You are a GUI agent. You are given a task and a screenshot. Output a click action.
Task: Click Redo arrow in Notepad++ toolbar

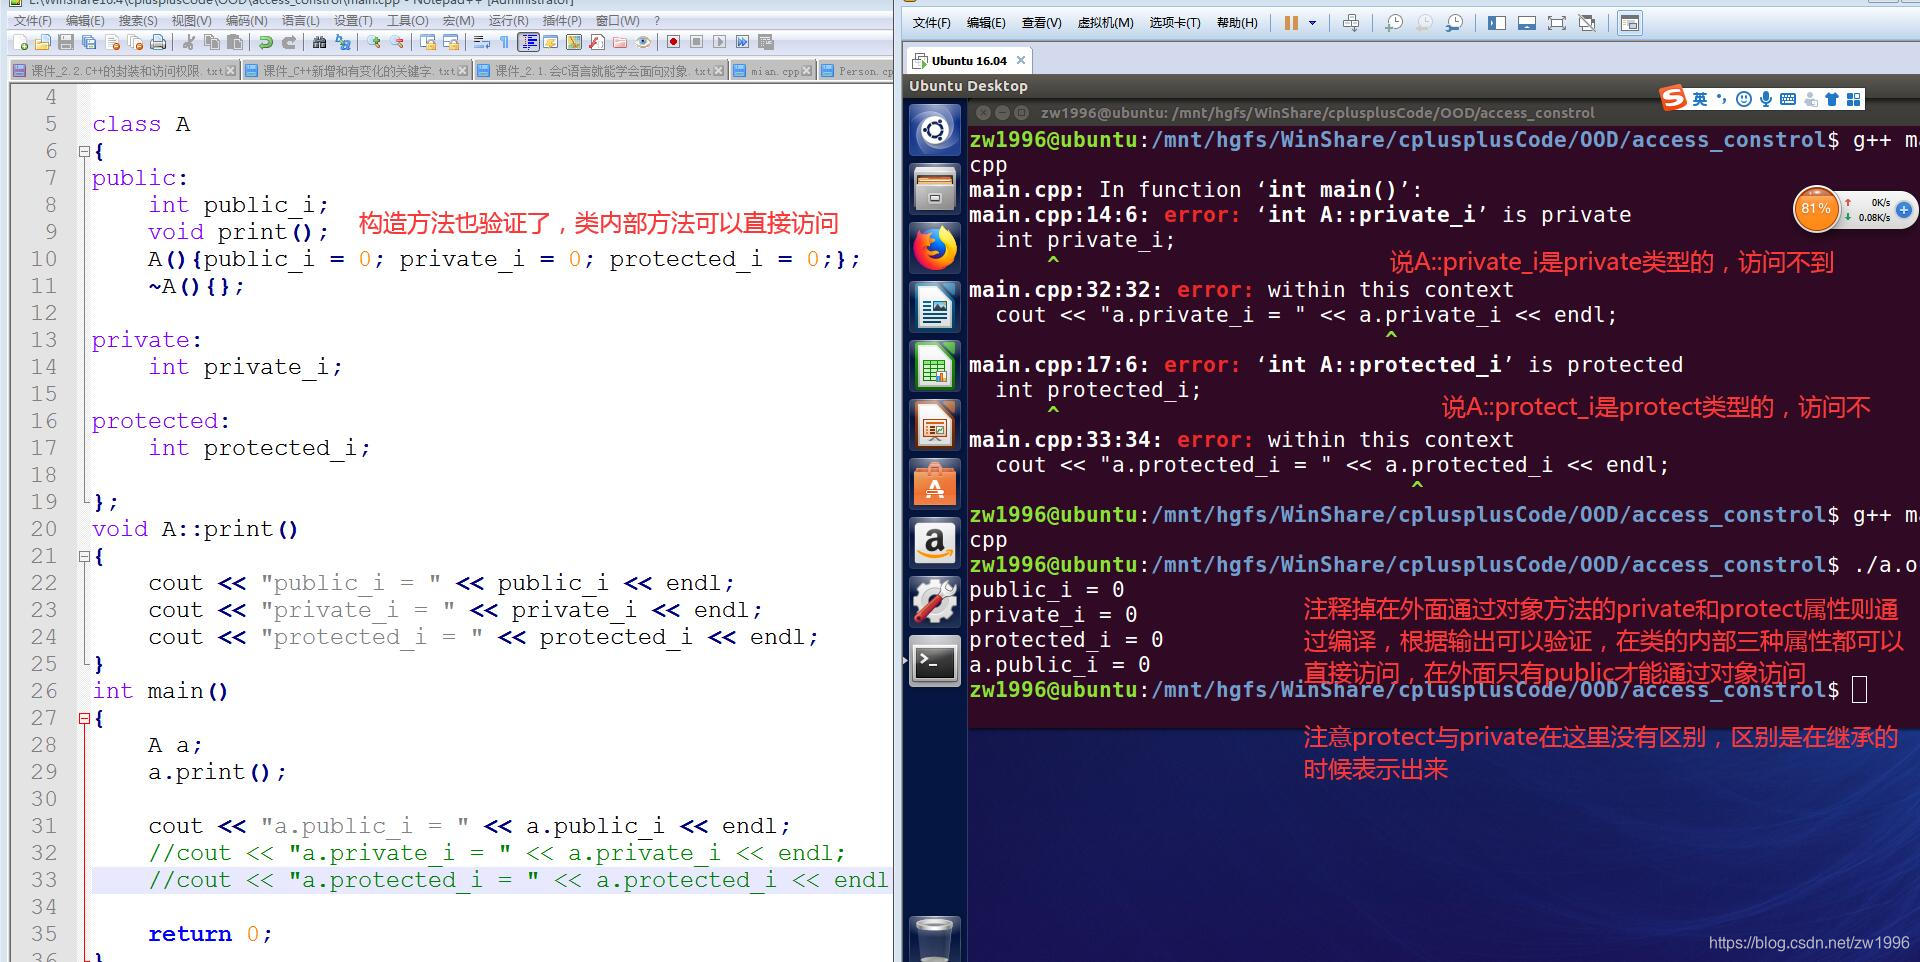coord(288,42)
